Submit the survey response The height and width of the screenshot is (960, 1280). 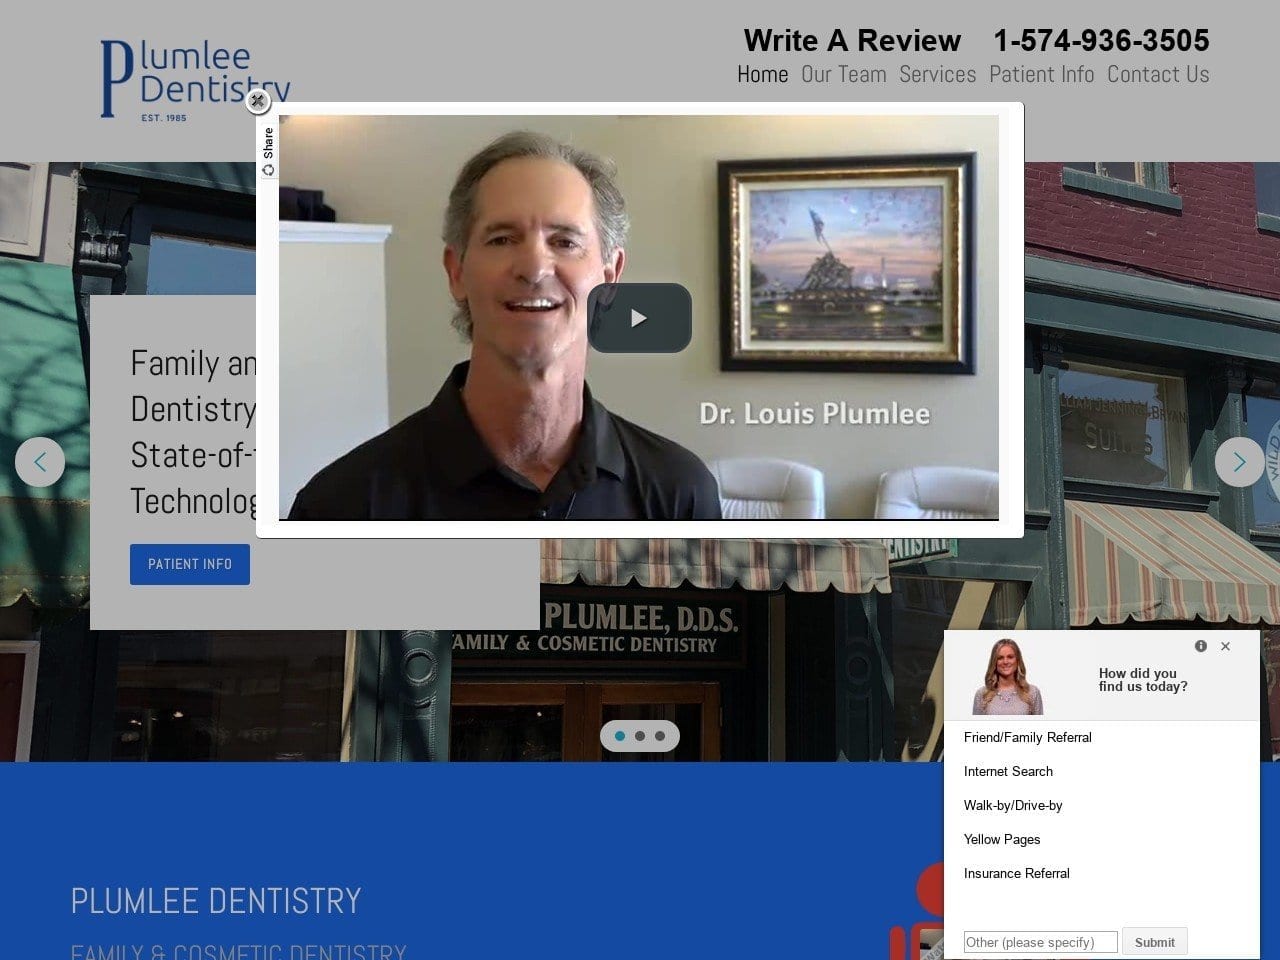1154,942
